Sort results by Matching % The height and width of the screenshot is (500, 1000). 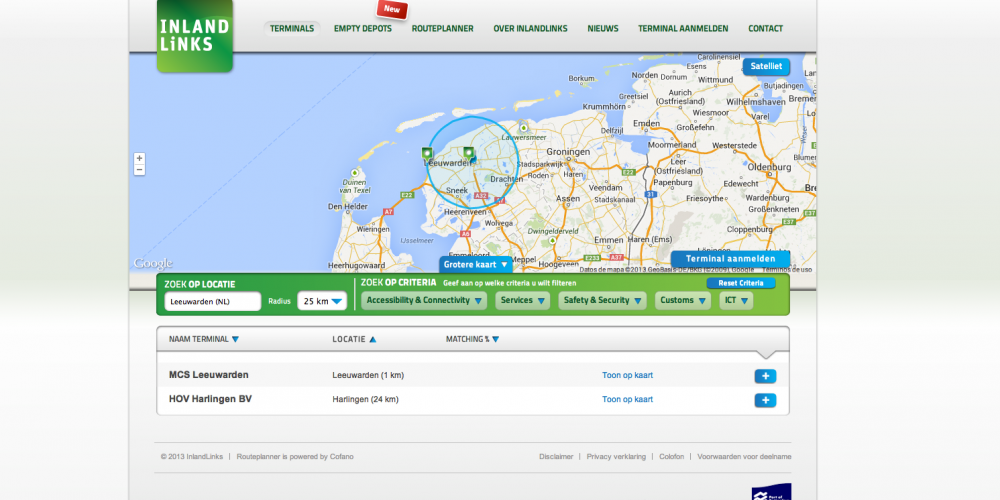[472, 339]
